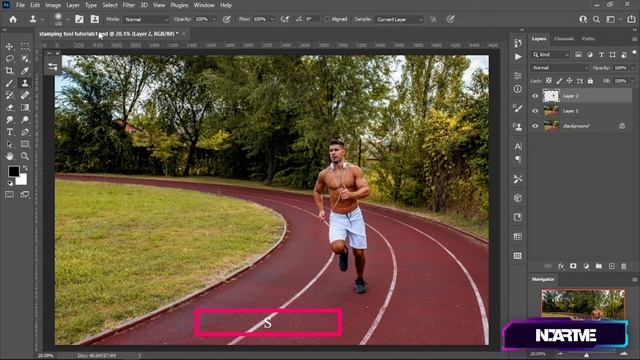Hide Layer 2 with its eye icon
Image resolution: width=640 pixels, height=360 pixels.
535,96
